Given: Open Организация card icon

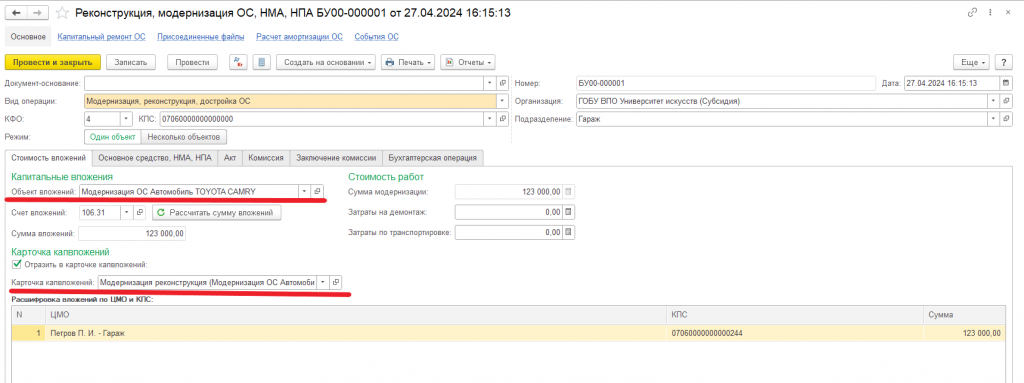Looking at the screenshot, I should point(1006,101).
